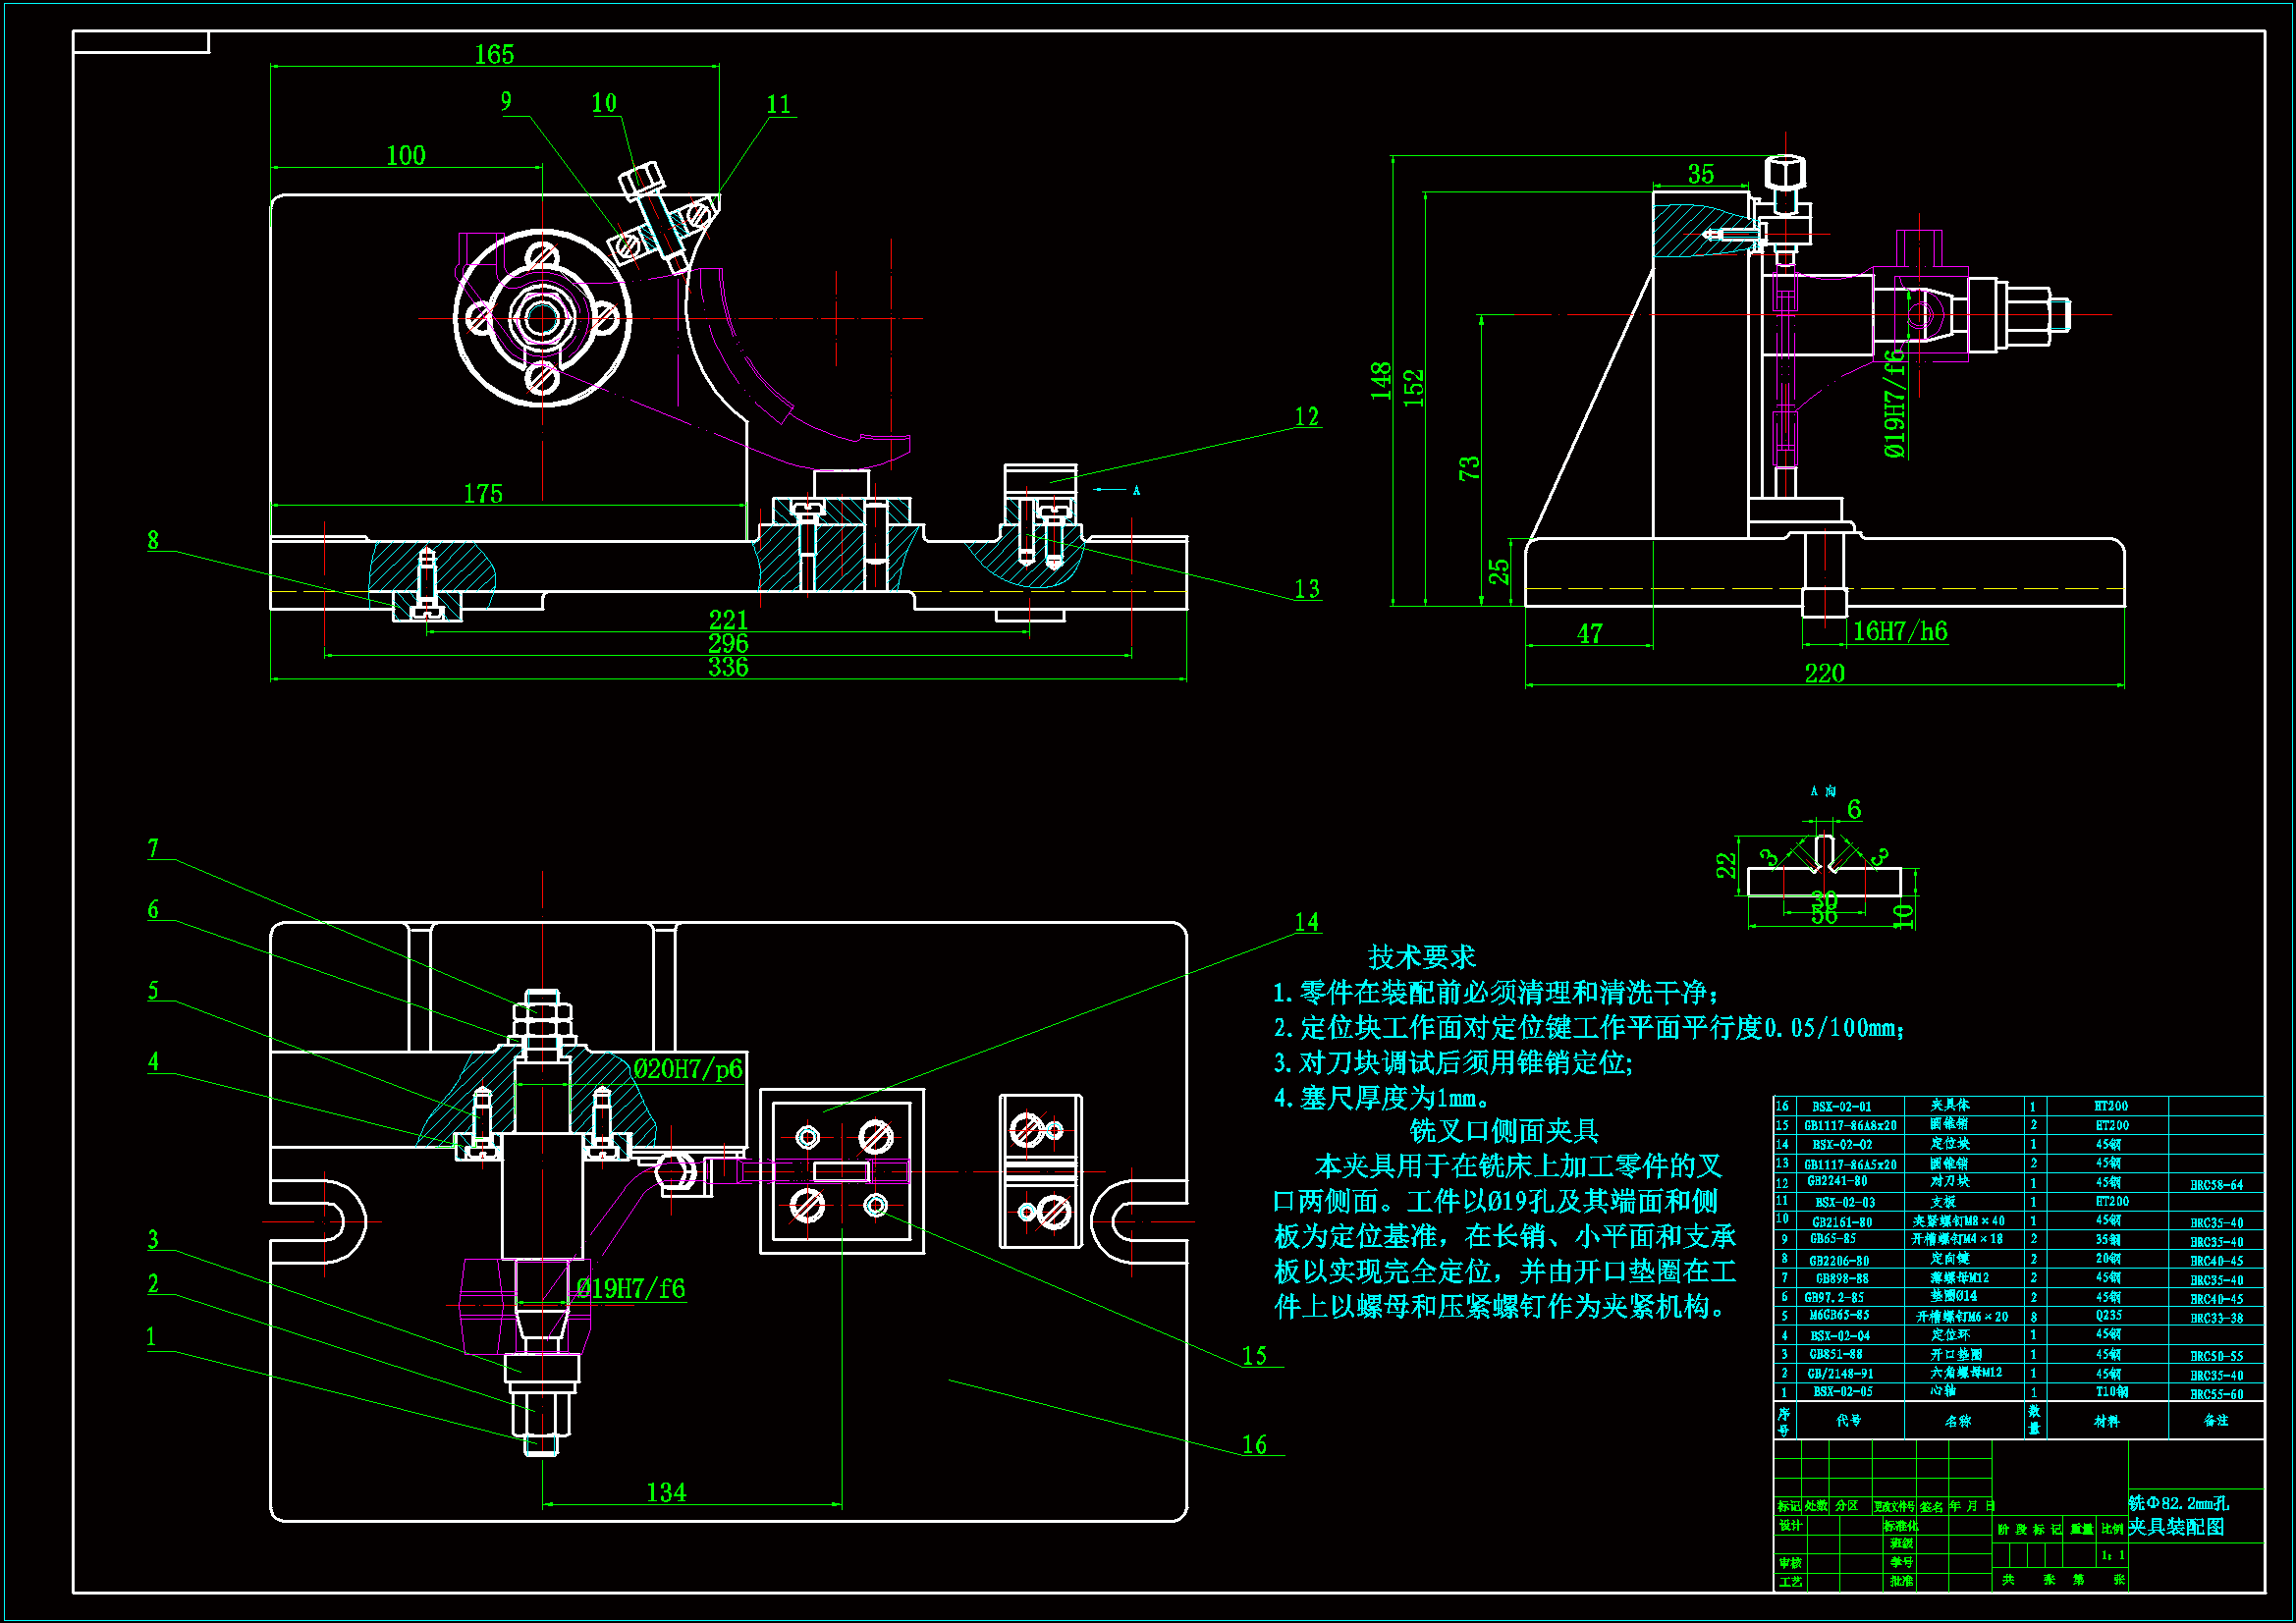Select the 336 overall length dimension
The width and height of the screenshot is (2296, 1623).
728,667
